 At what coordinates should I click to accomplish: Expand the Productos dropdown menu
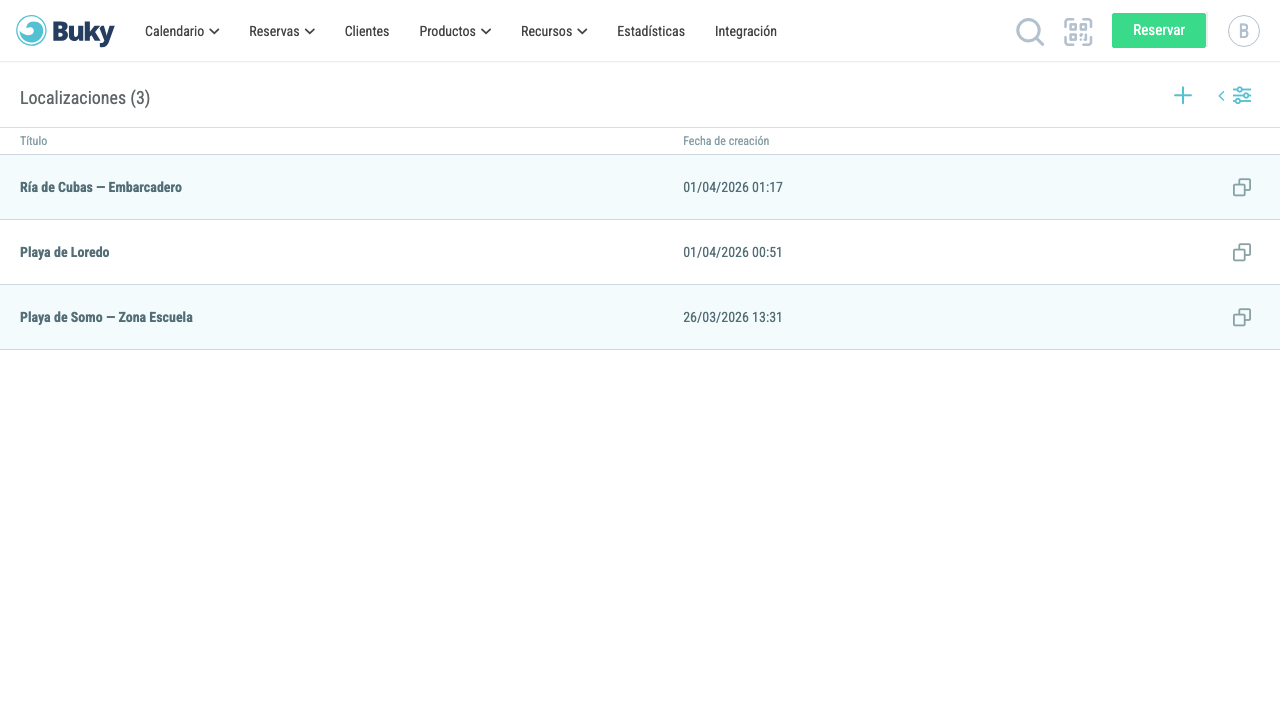click(455, 31)
